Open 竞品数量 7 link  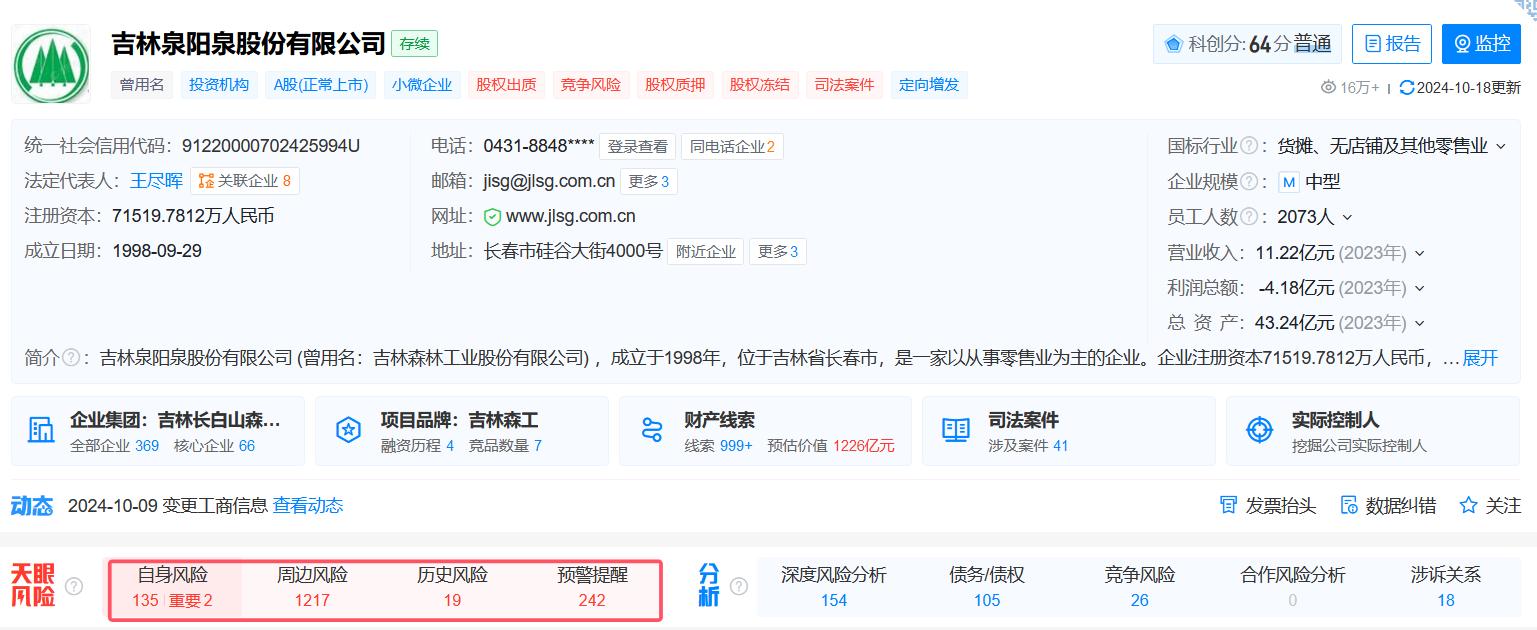(x=505, y=446)
